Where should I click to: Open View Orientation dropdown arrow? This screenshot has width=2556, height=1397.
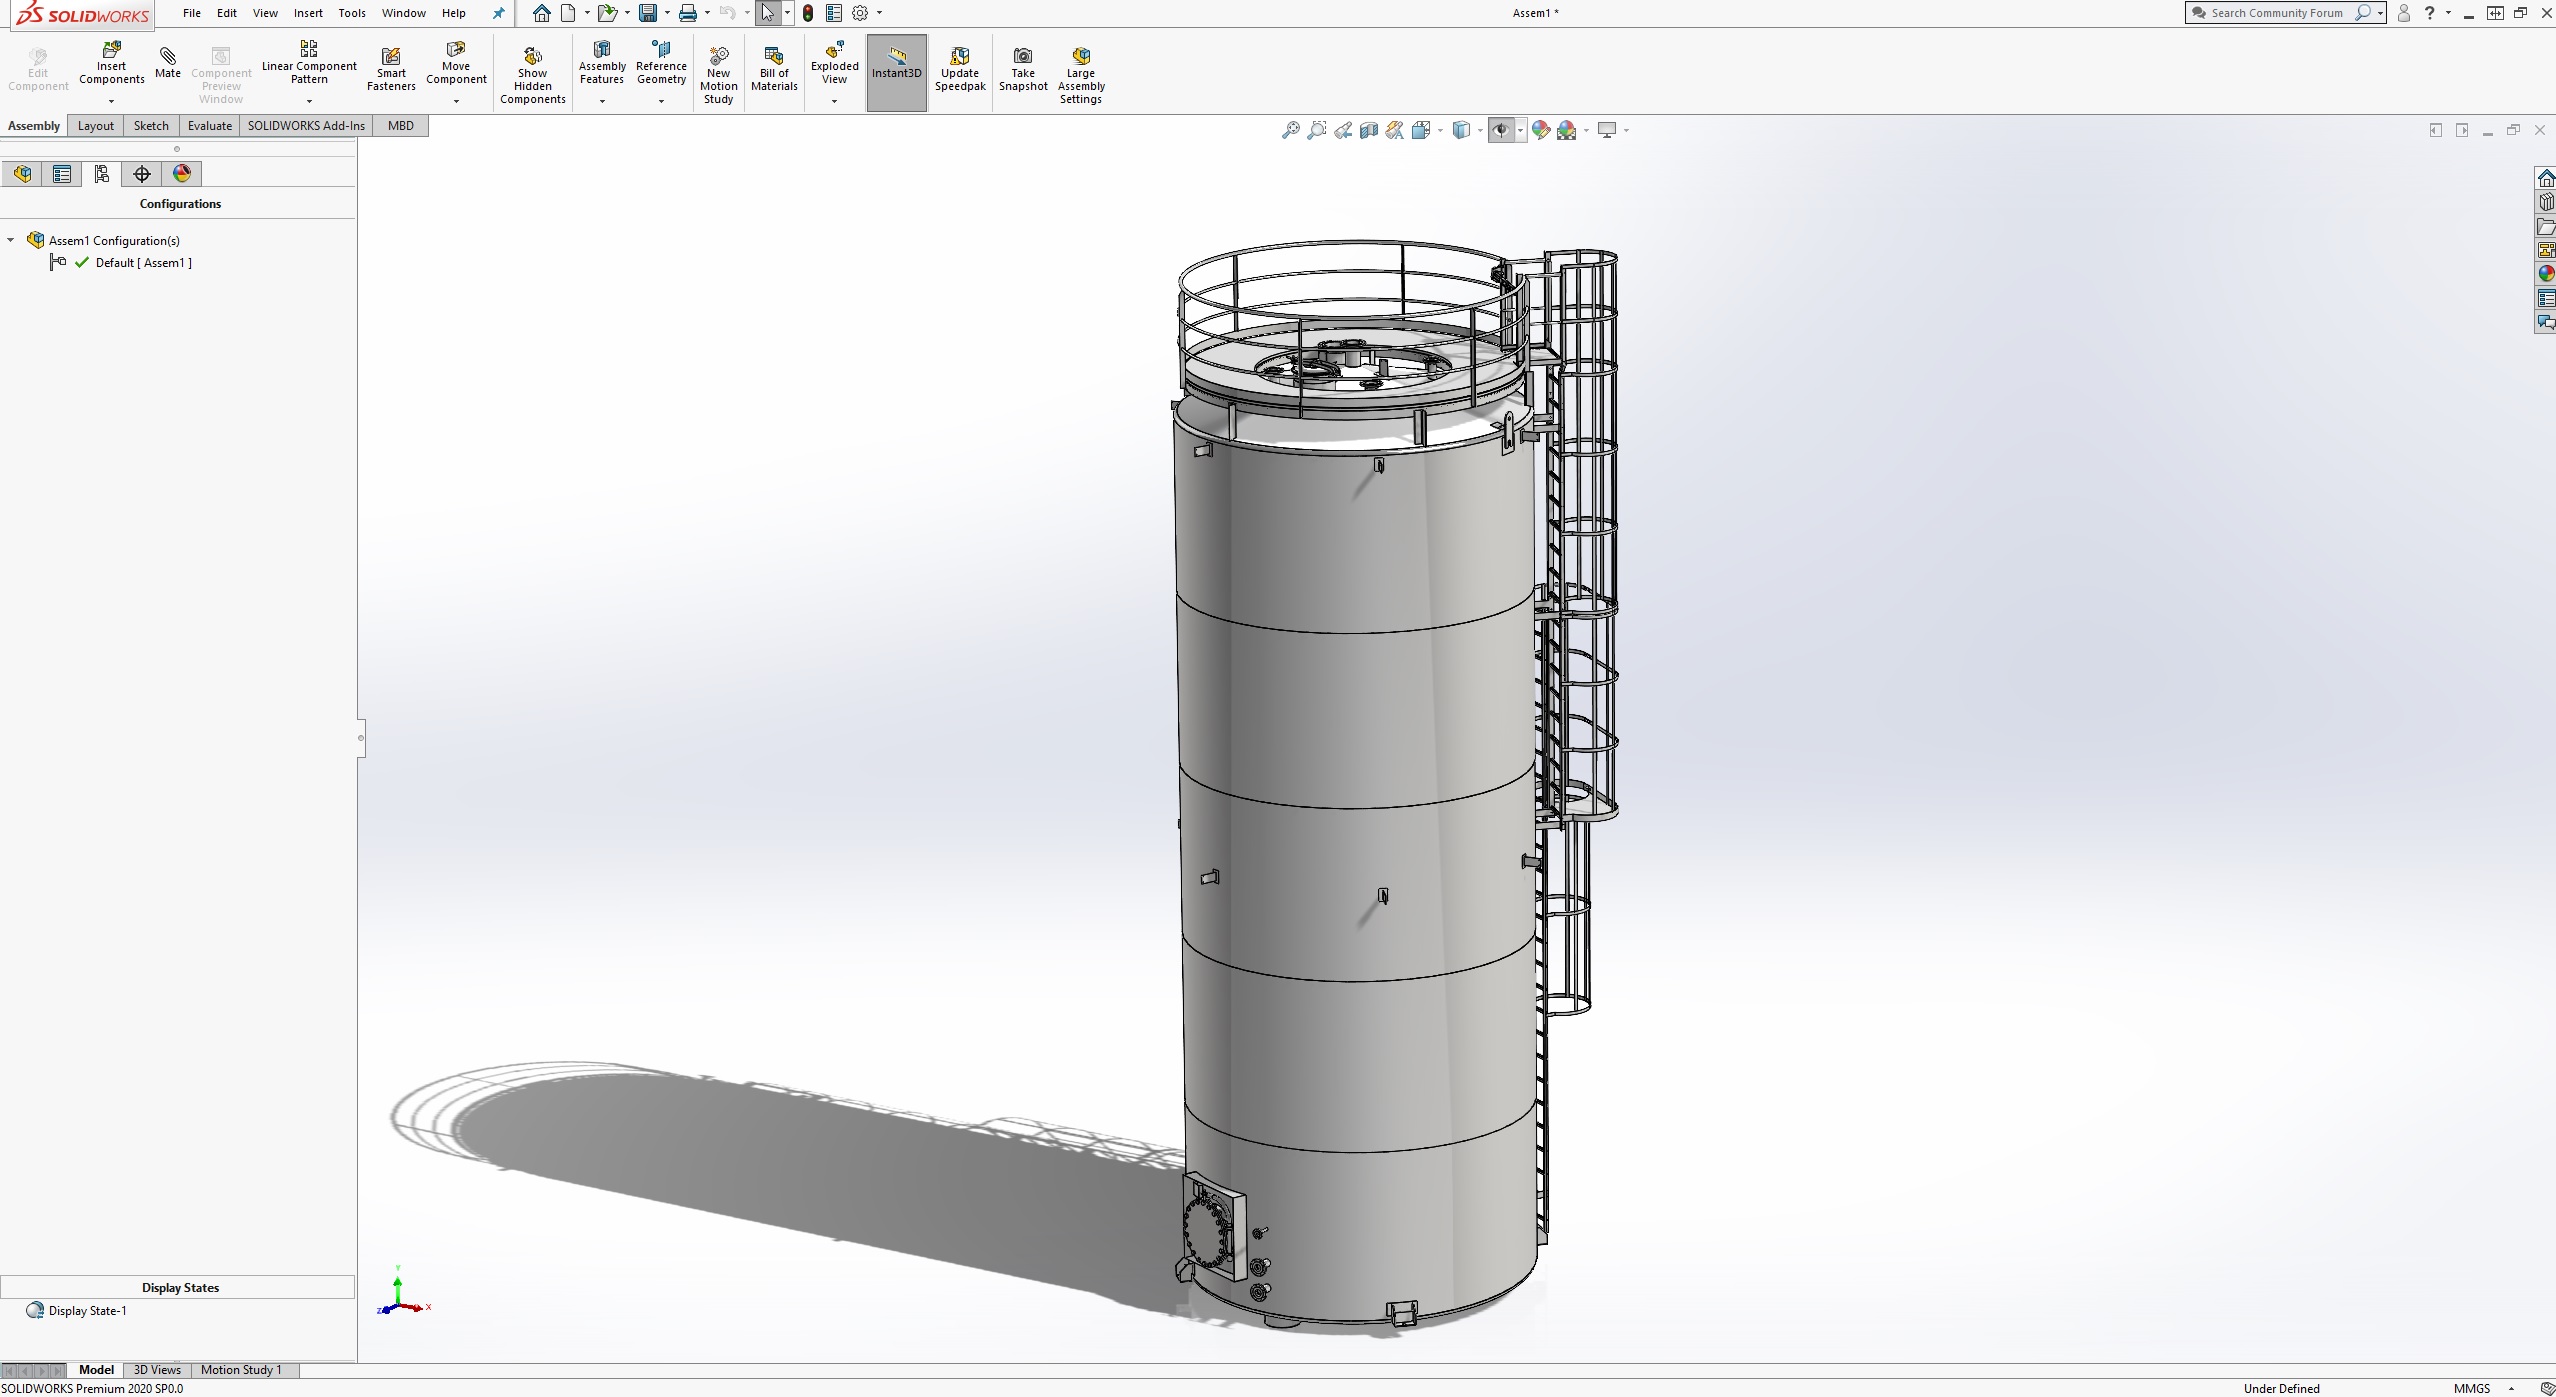[x=1440, y=130]
